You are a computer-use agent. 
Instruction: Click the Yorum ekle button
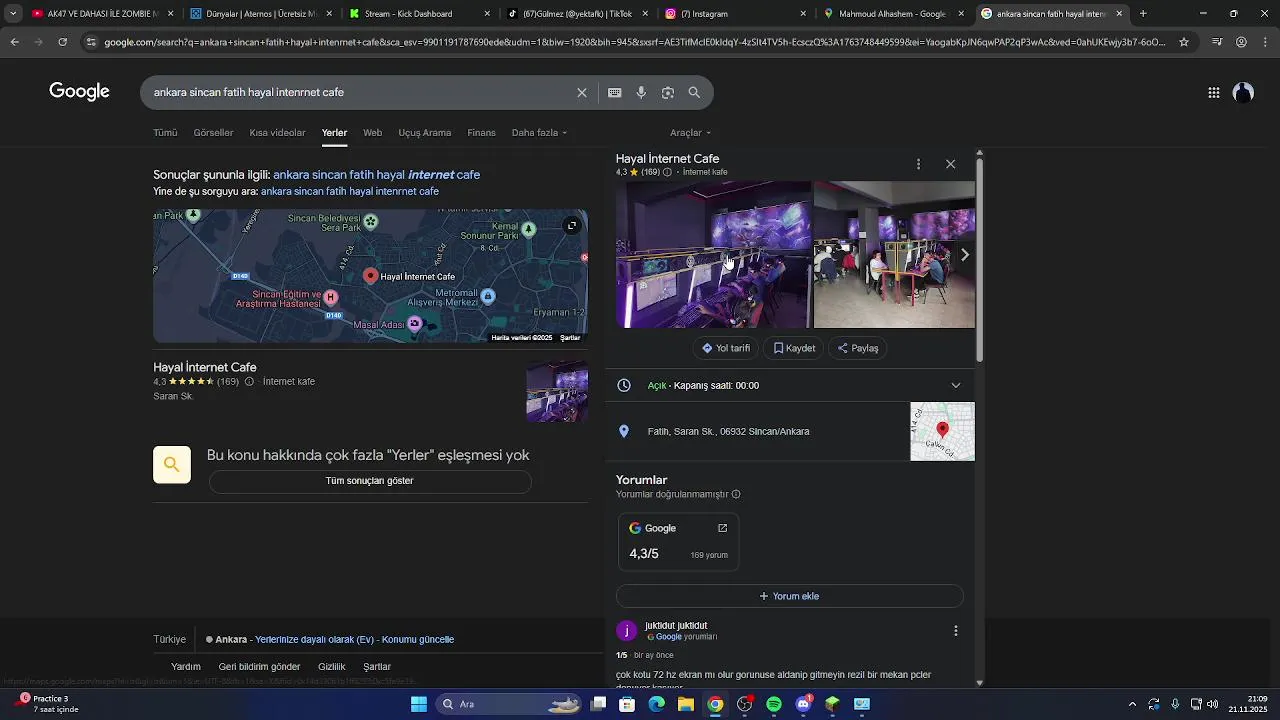[x=789, y=596]
